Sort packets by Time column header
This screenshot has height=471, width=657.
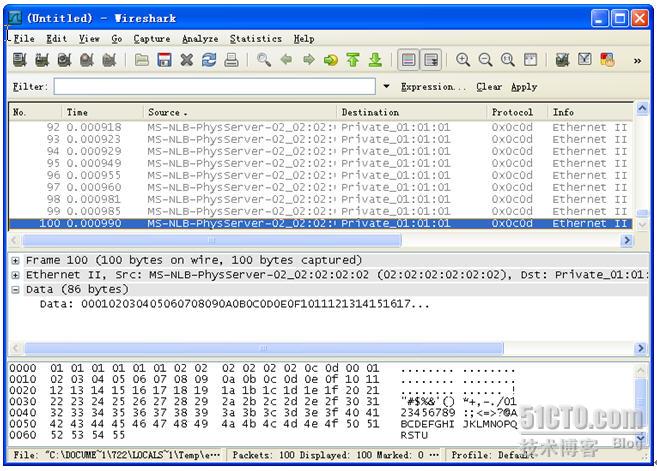point(103,112)
